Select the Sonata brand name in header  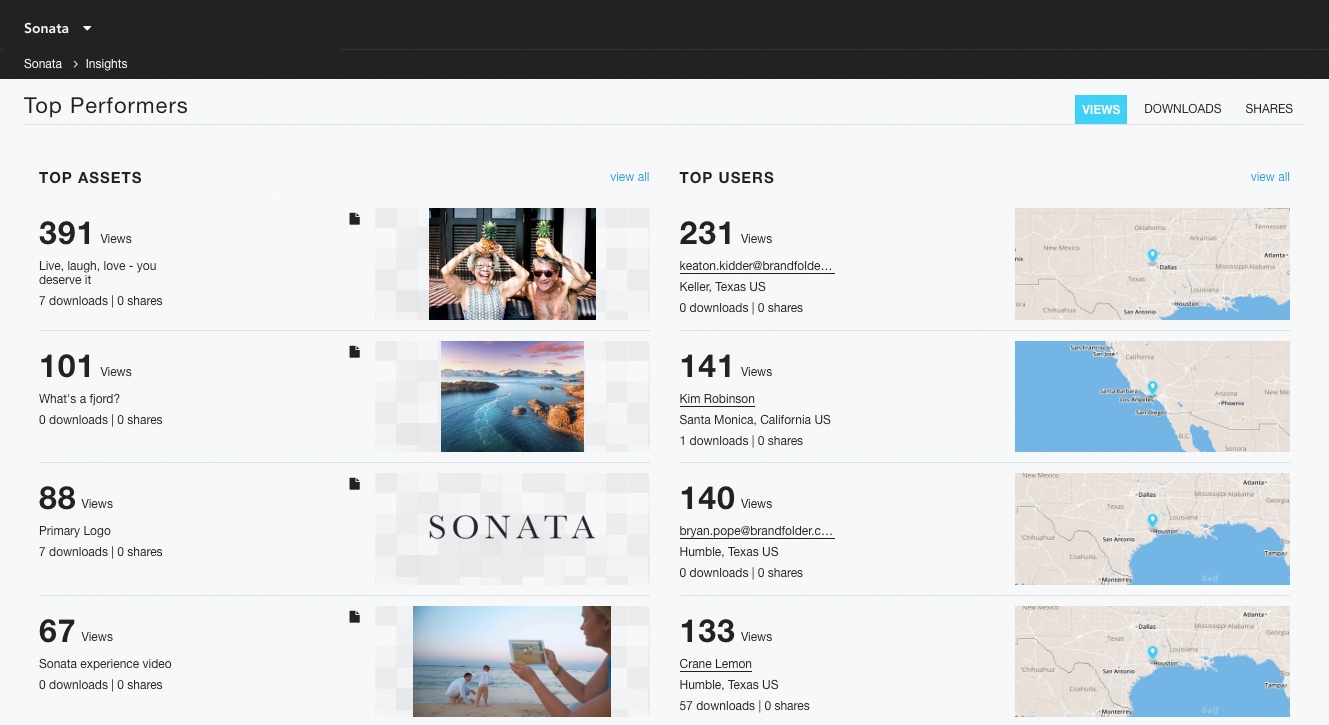(x=46, y=28)
